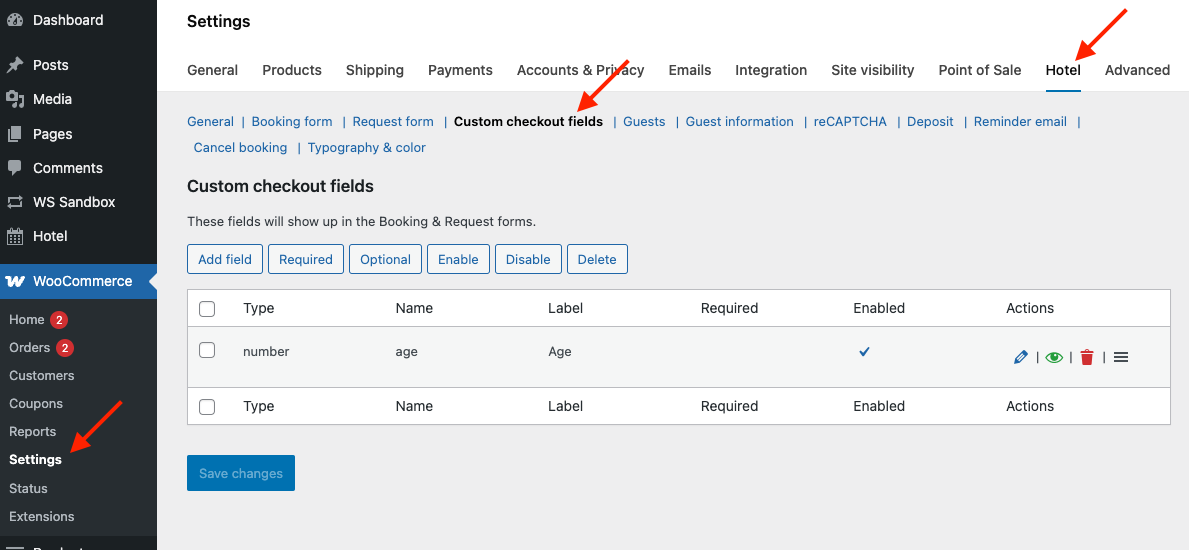1189x550 pixels.
Task: Delete age field using red trash icon
Action: point(1087,357)
